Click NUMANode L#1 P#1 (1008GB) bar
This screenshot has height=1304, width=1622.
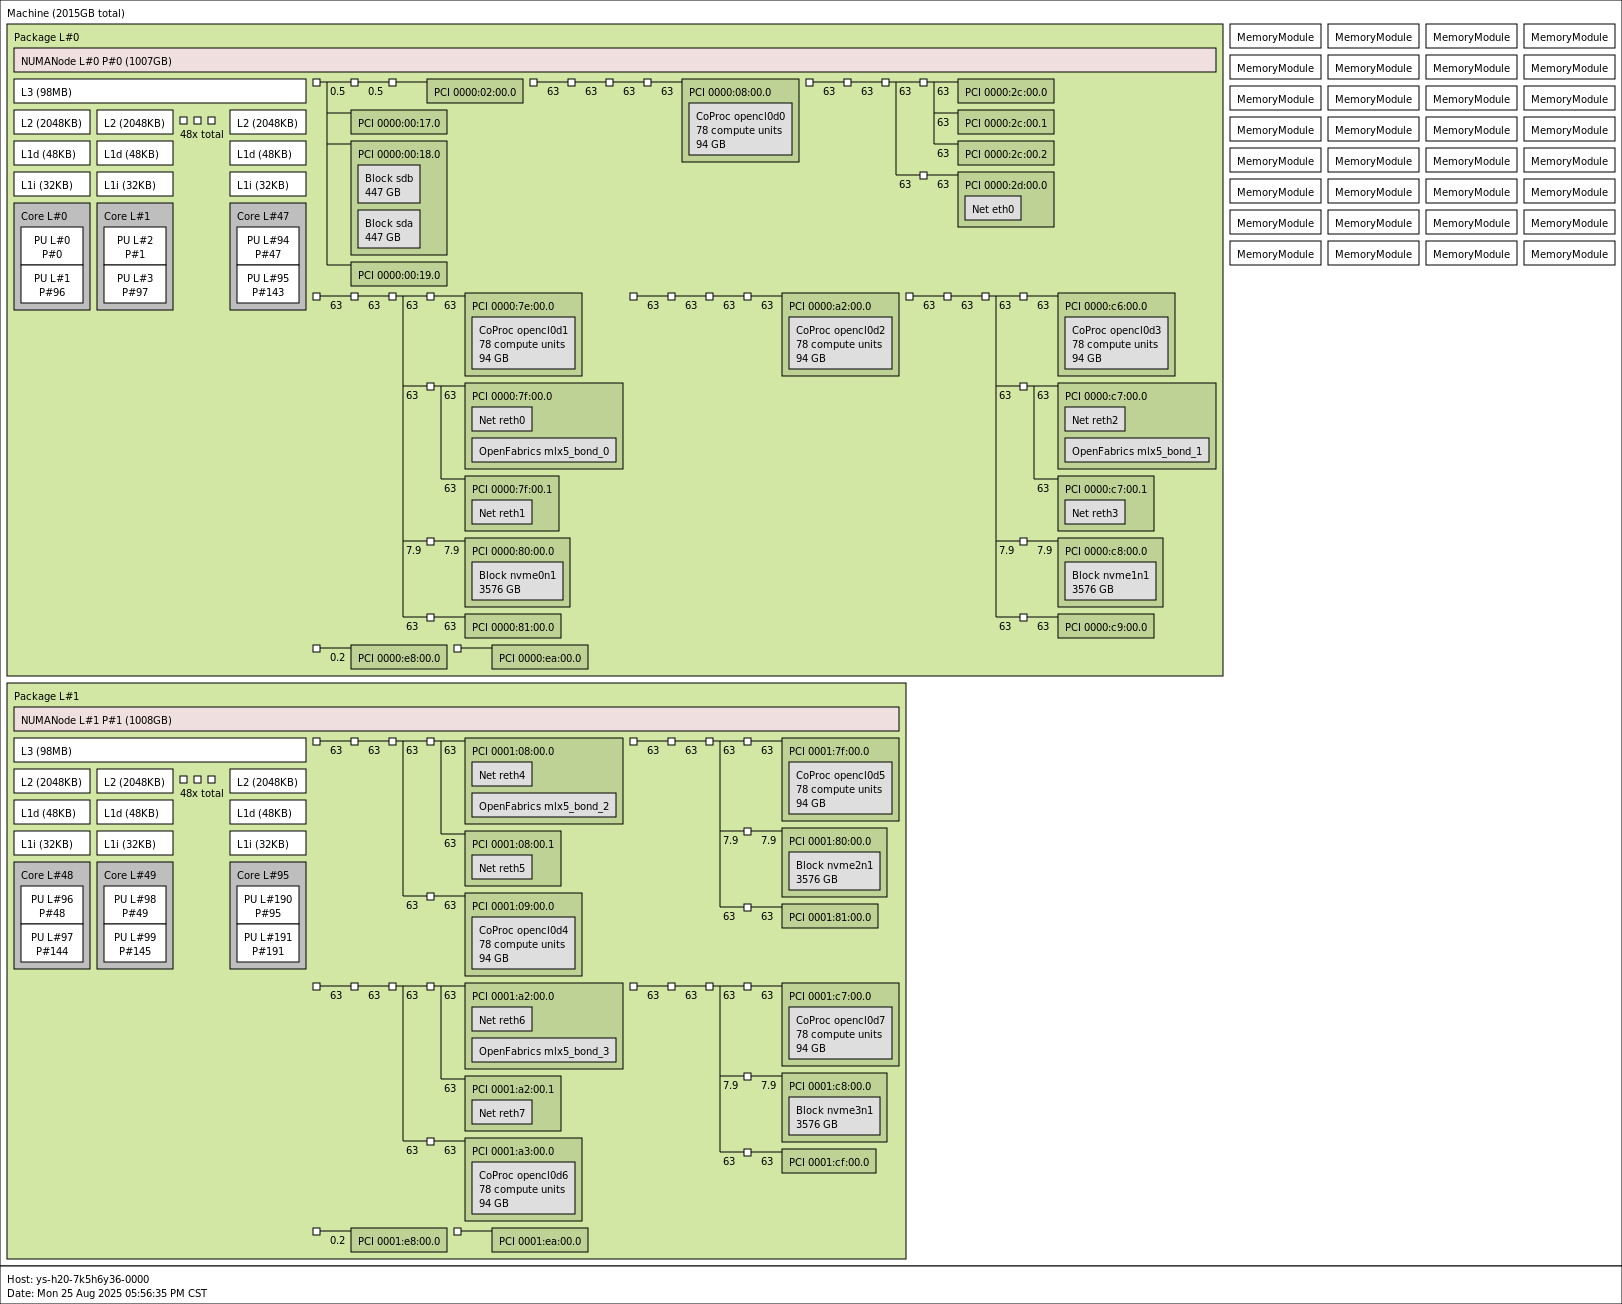[456, 720]
